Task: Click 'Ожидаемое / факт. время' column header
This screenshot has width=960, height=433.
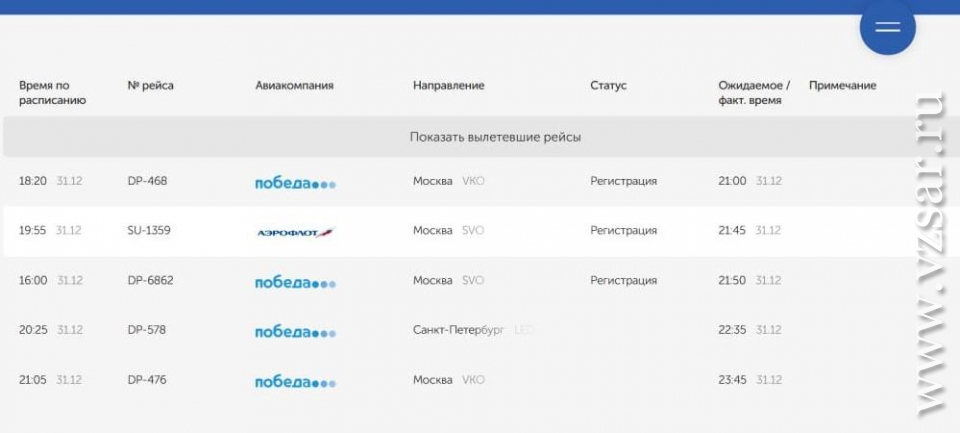Action: 753,93
